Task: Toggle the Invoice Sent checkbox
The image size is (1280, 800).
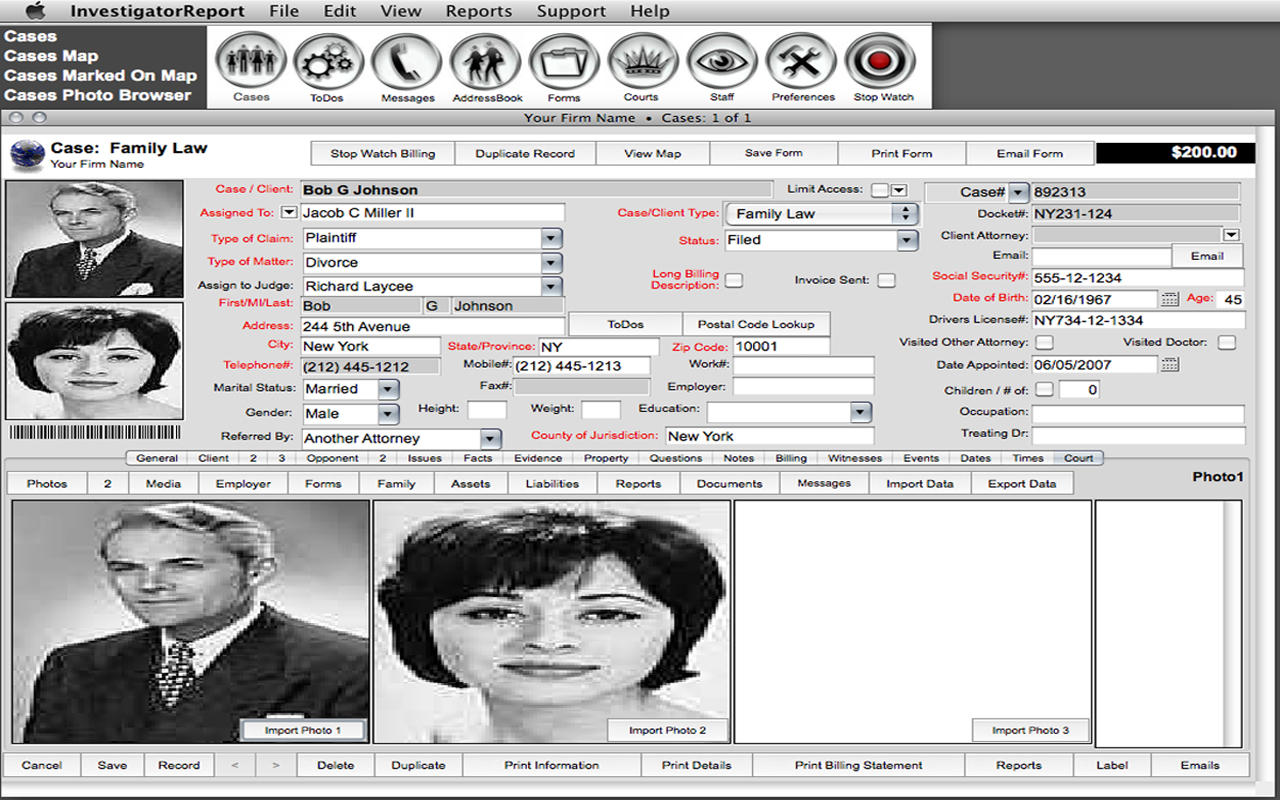Action: coord(886,280)
